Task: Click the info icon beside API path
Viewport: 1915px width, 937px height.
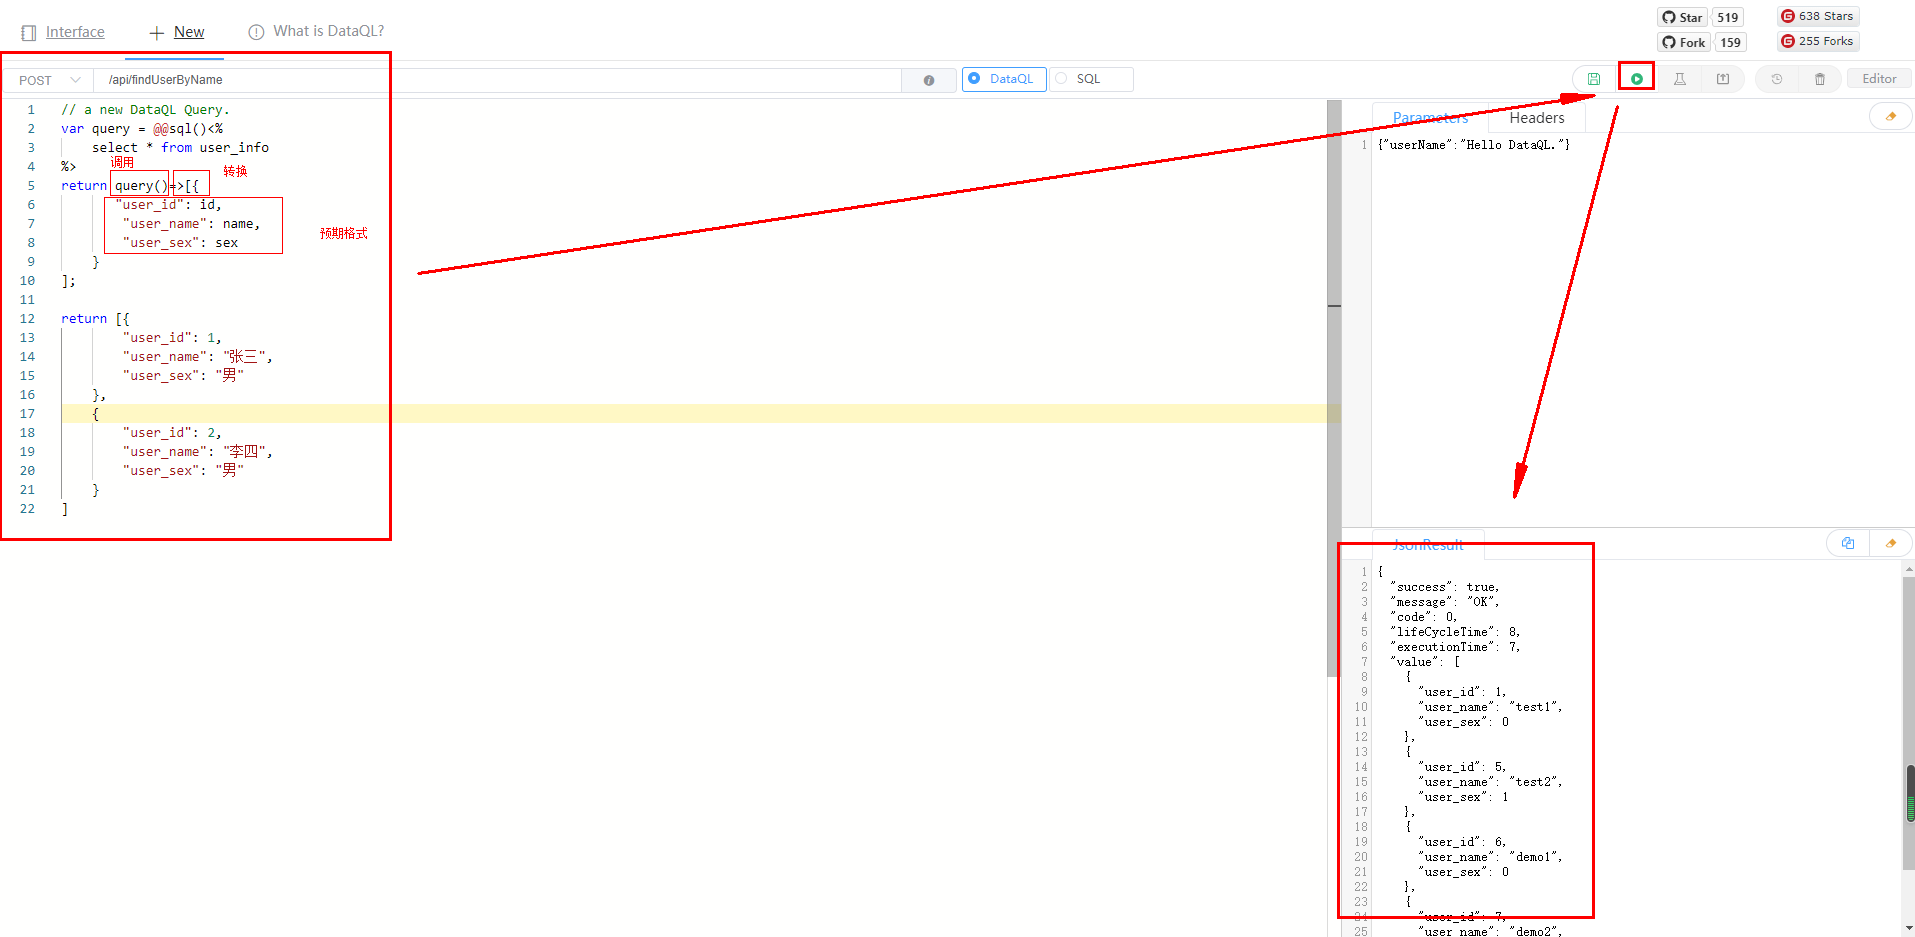Action: click(x=929, y=80)
